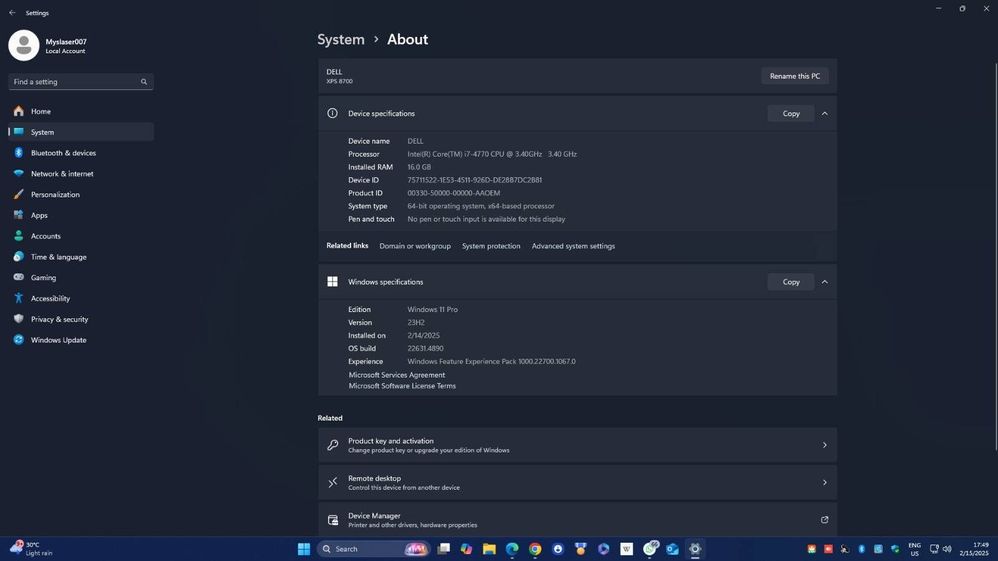This screenshot has width=998, height=561.
Task: Select System in the sidebar
Action: point(81,132)
